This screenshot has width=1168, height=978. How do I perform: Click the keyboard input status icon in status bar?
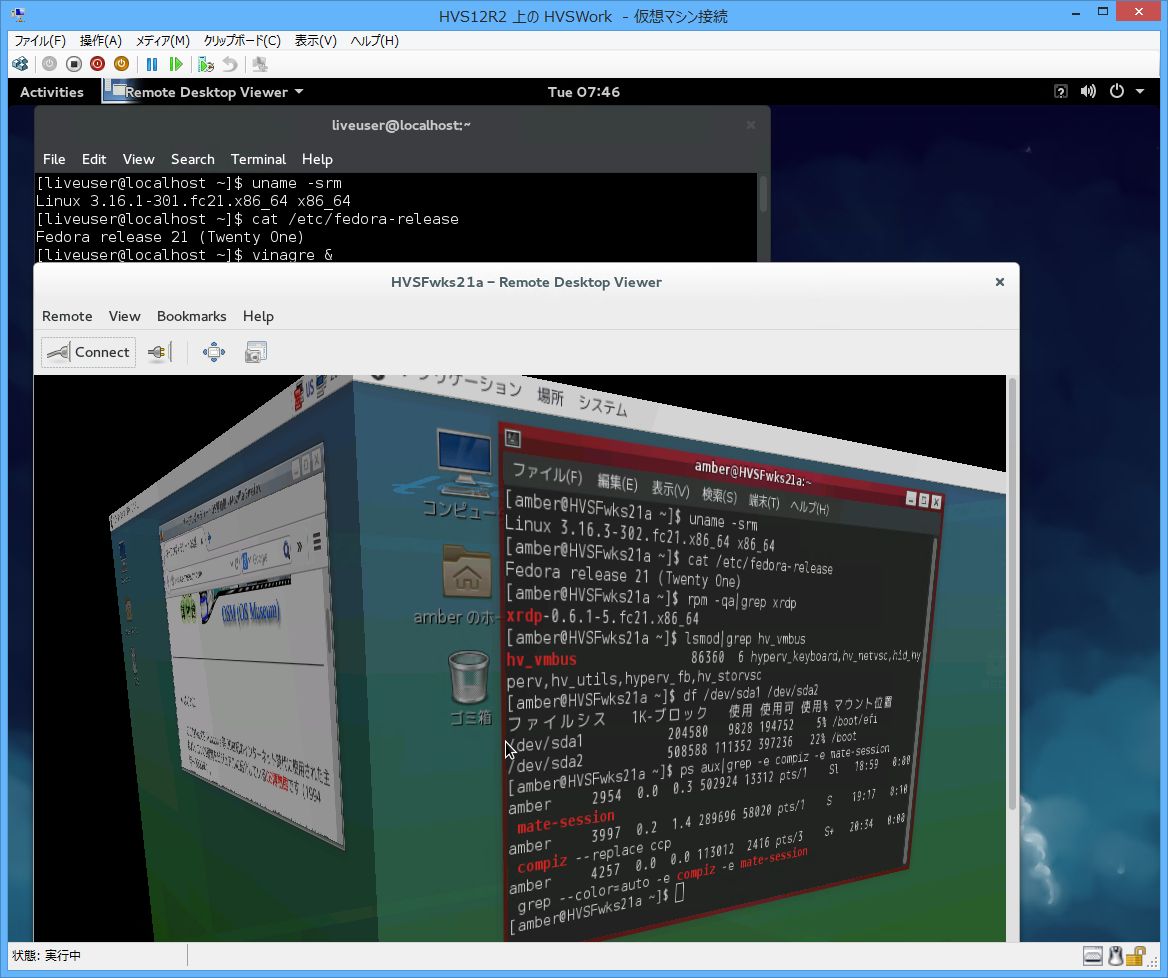[1093, 956]
